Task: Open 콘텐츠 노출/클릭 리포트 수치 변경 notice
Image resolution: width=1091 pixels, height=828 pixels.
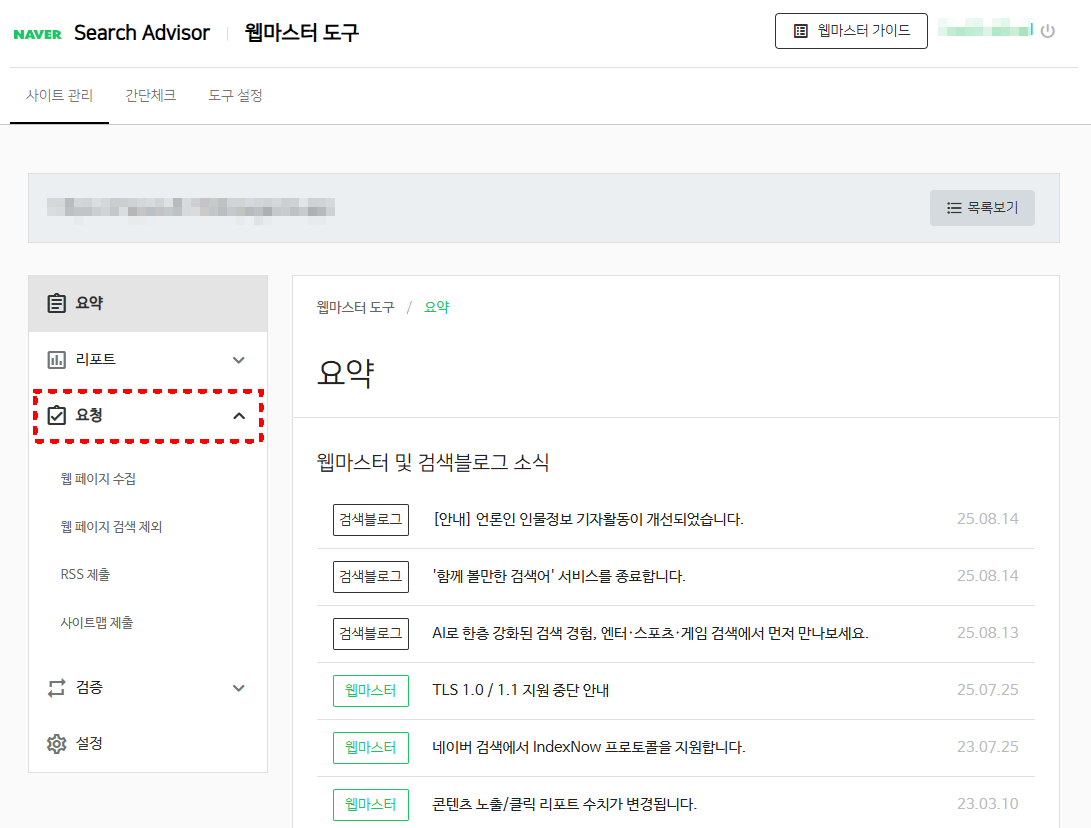Action: pos(564,804)
